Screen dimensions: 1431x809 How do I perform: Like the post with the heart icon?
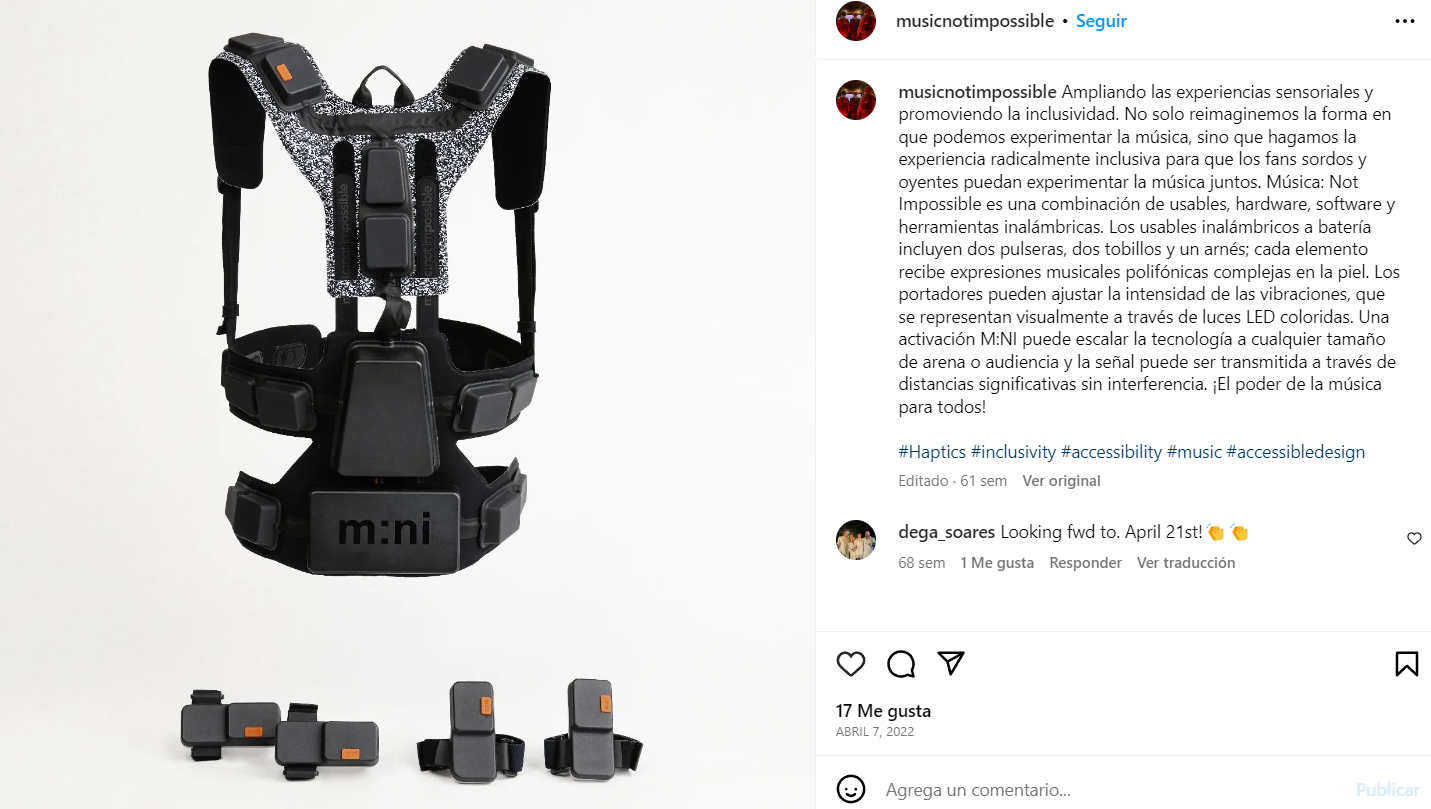851,664
